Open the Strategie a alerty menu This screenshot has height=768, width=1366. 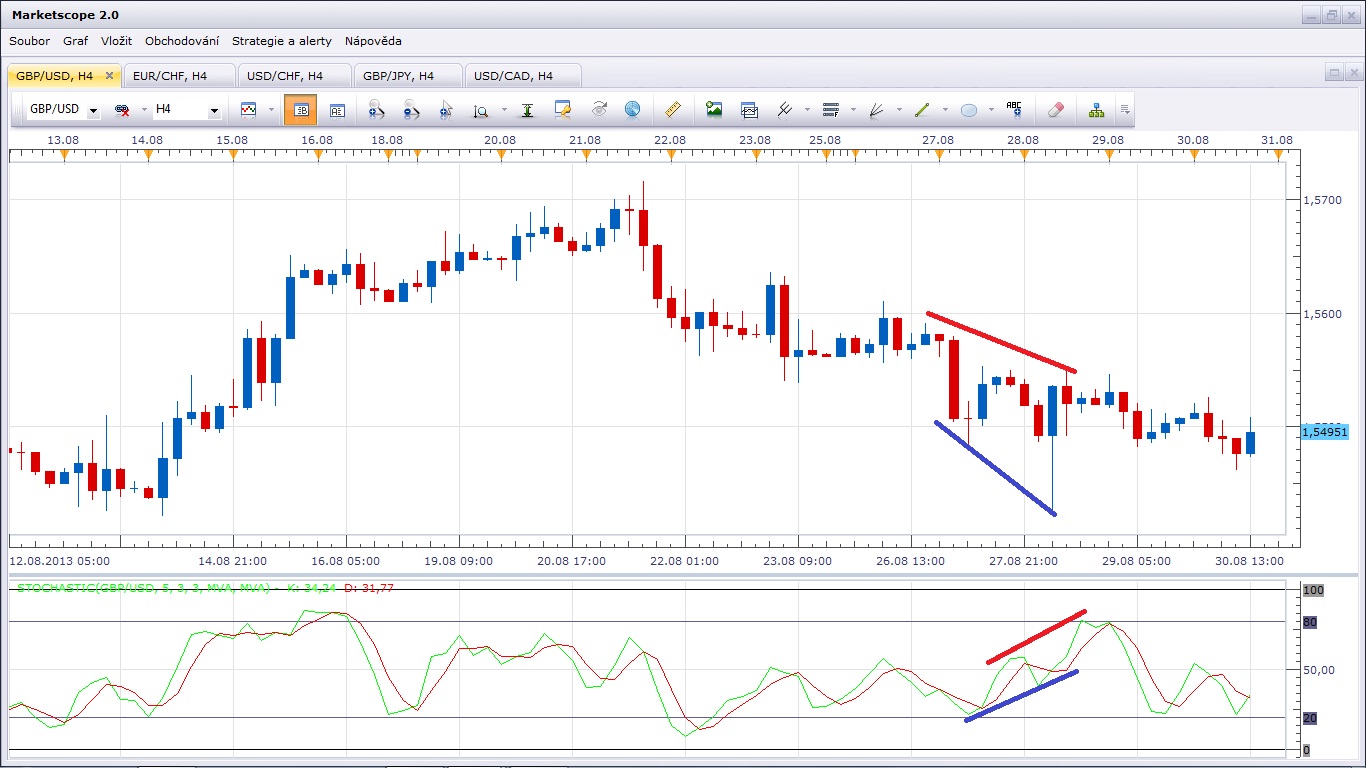[281, 41]
